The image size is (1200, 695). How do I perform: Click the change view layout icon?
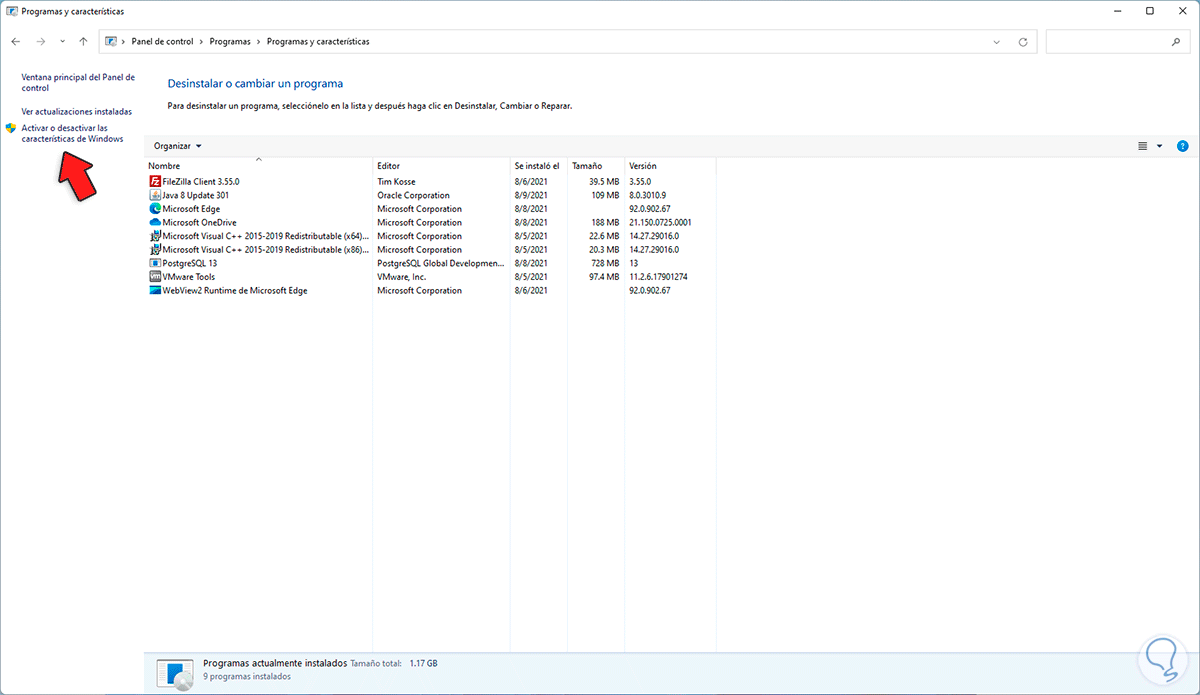(1143, 146)
